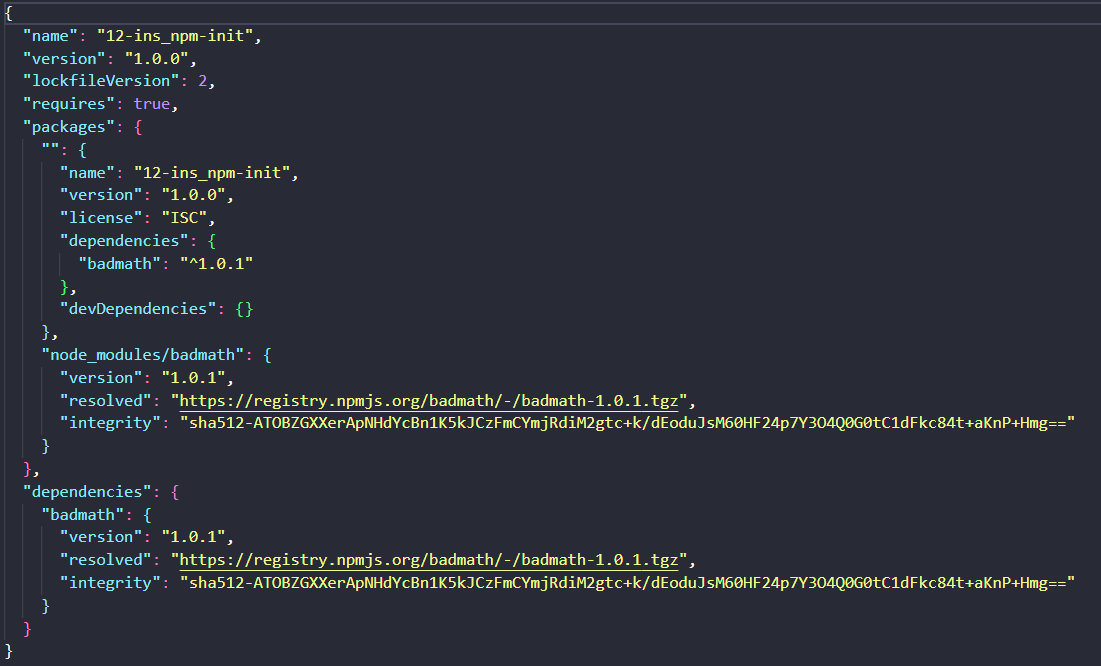Select "1.0.0" version value inside packages

tap(193, 195)
